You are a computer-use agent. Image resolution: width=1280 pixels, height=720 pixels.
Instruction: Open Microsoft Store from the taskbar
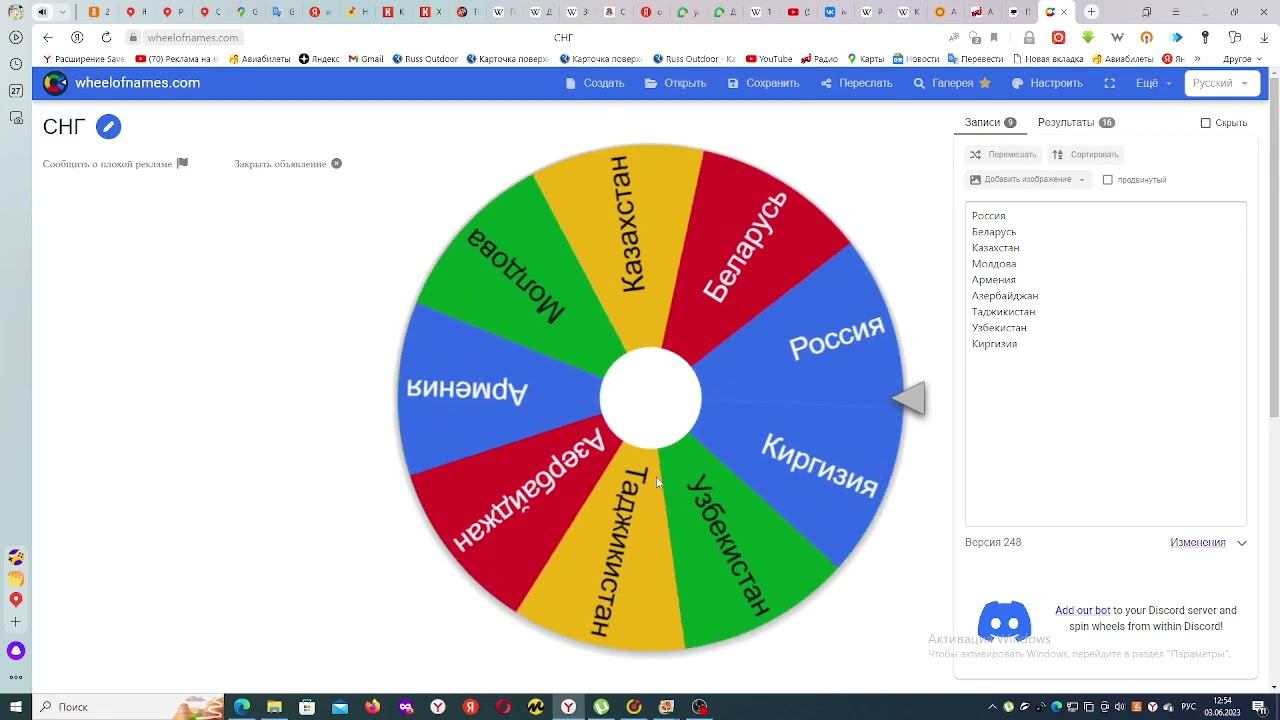(x=307, y=707)
